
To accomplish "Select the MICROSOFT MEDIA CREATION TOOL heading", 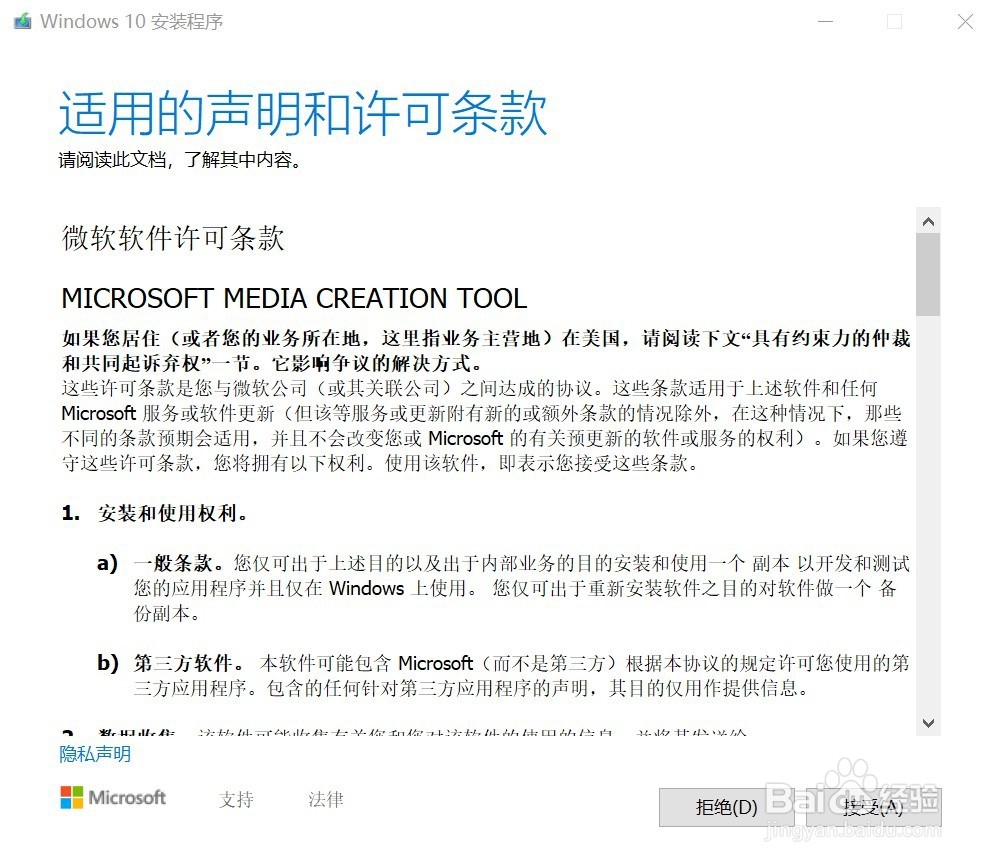I will pos(294,297).
